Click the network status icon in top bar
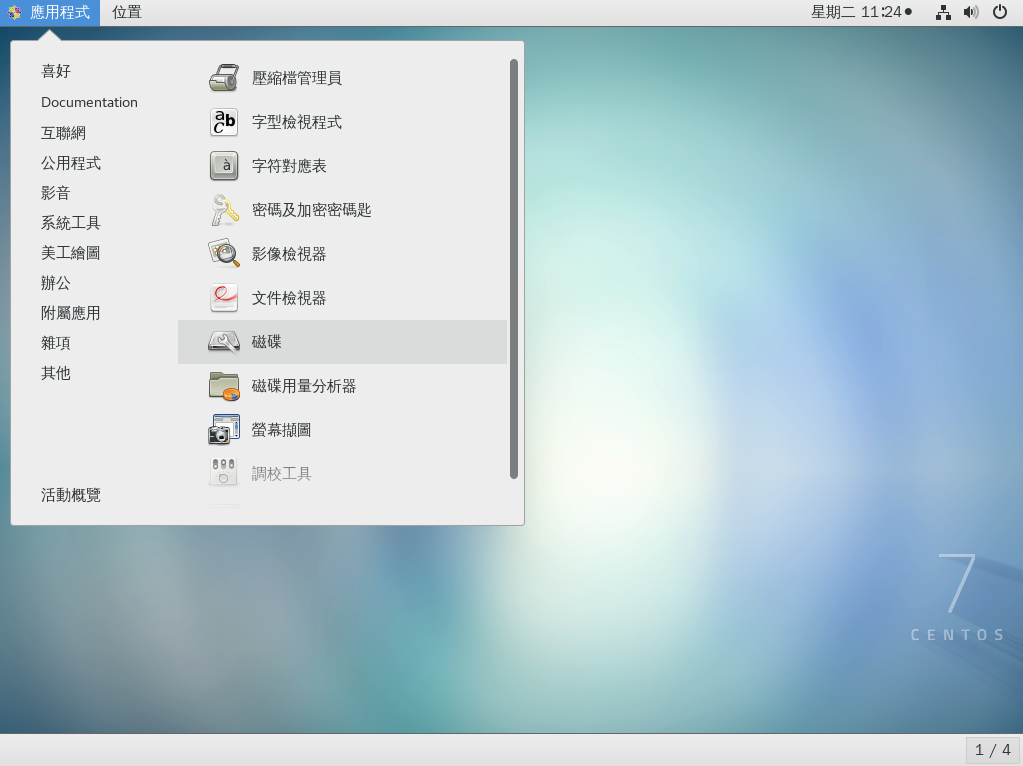 click(942, 12)
